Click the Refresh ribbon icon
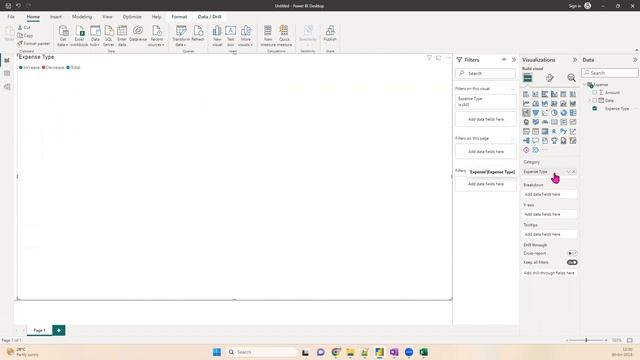 [198, 34]
